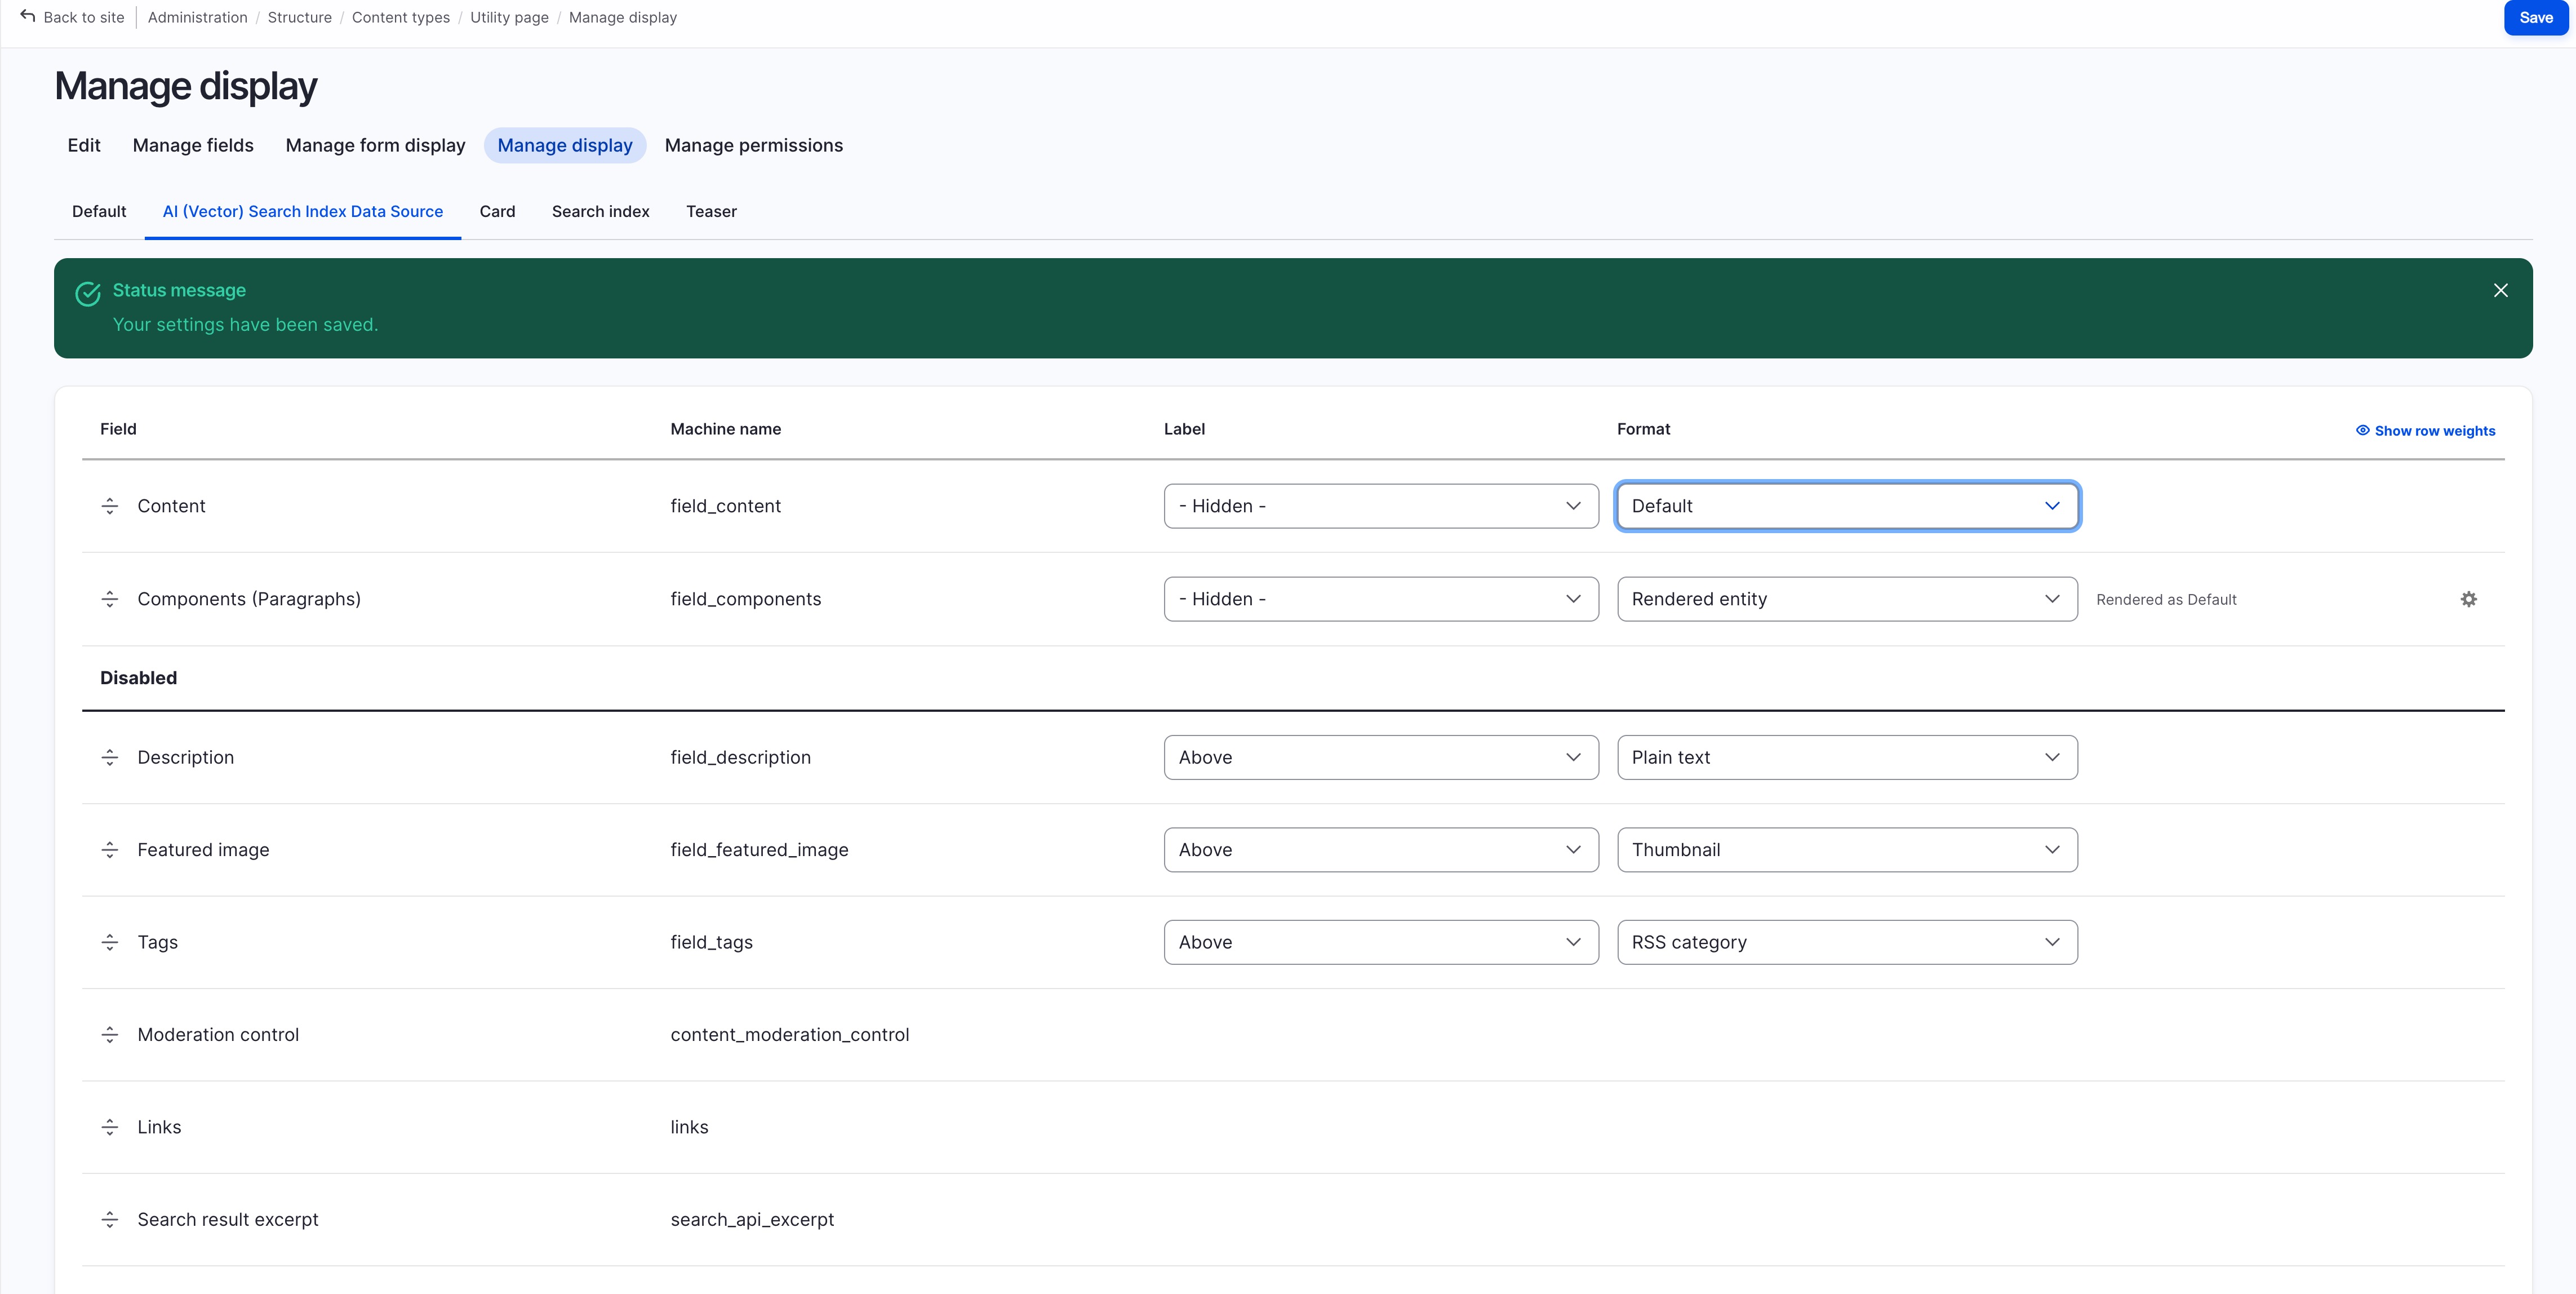Click the Description row drag handle
The image size is (2576, 1294).
[110, 757]
